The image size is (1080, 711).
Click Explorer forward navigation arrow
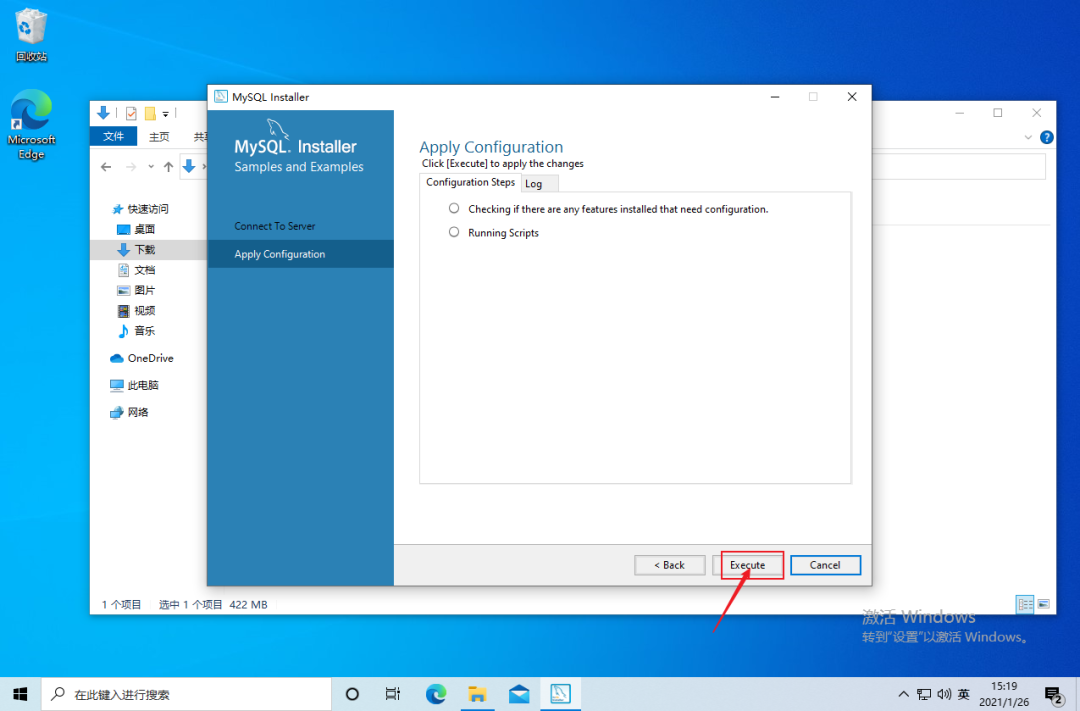point(131,167)
